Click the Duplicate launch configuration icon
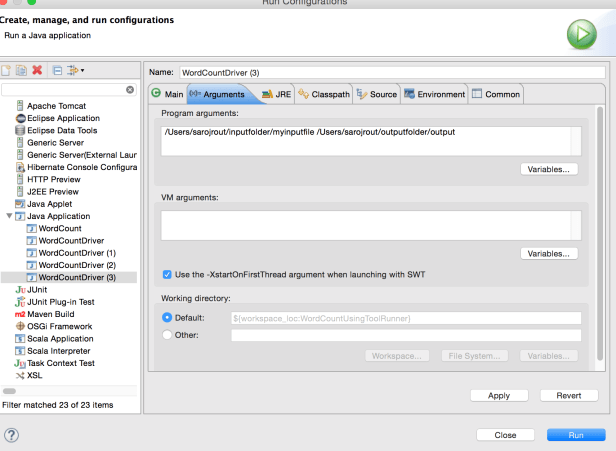 (x=21, y=70)
